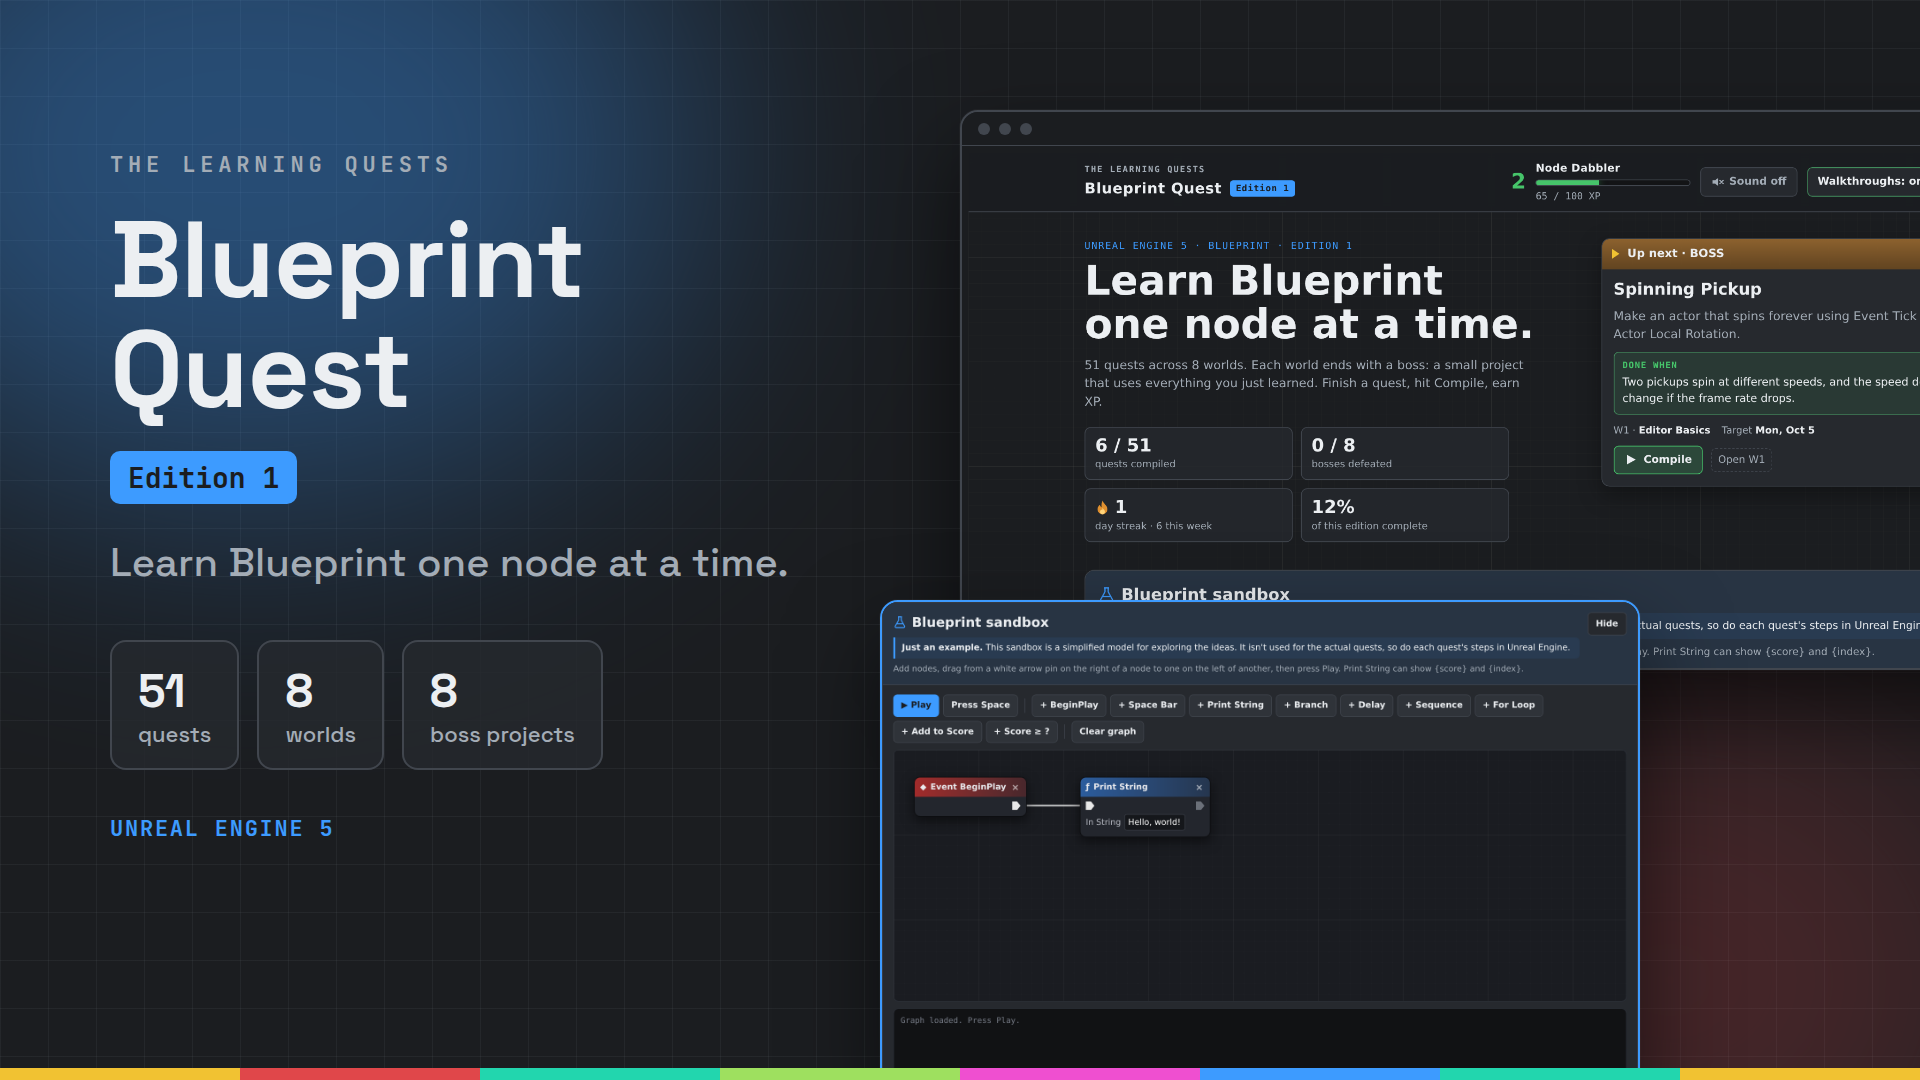Screen dimensions: 1920x1080
Task: Click the '8 worlds' stat box
Action: (x=320, y=705)
